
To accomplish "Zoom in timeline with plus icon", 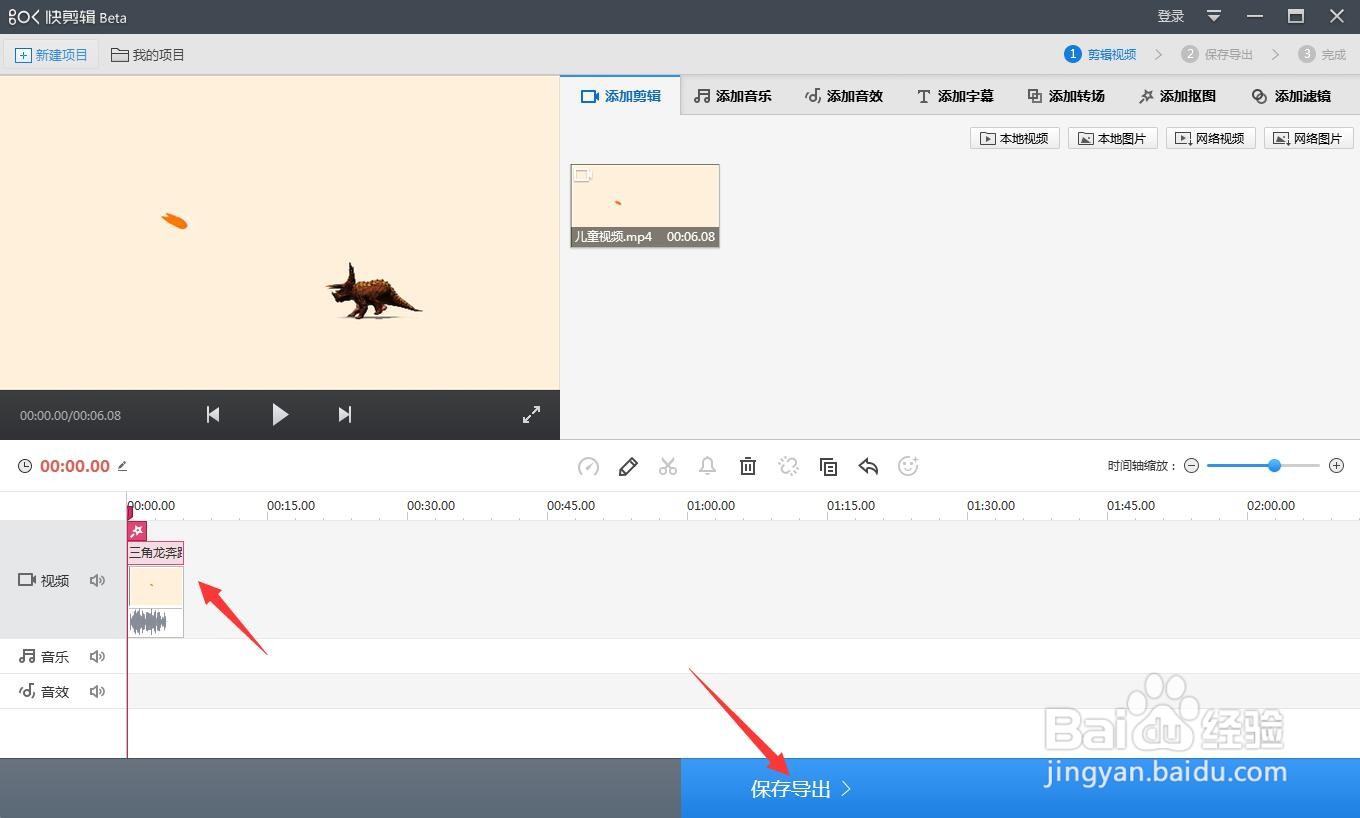I will pos(1337,466).
